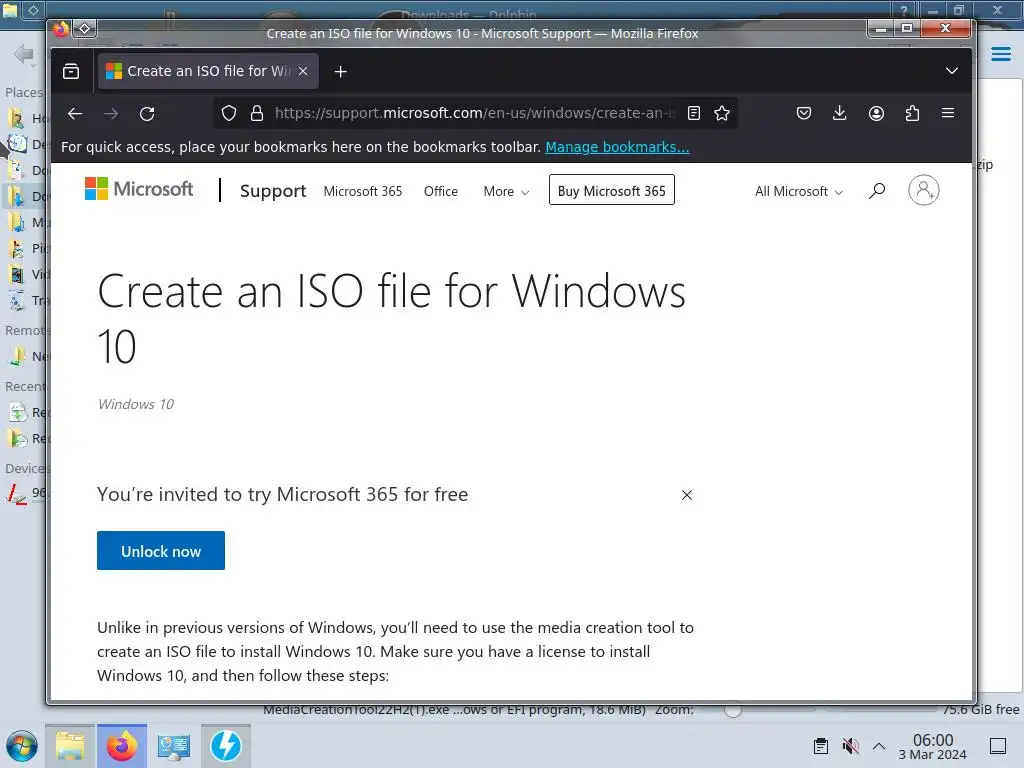
Task: Focus the address bar URL field
Action: 474,113
